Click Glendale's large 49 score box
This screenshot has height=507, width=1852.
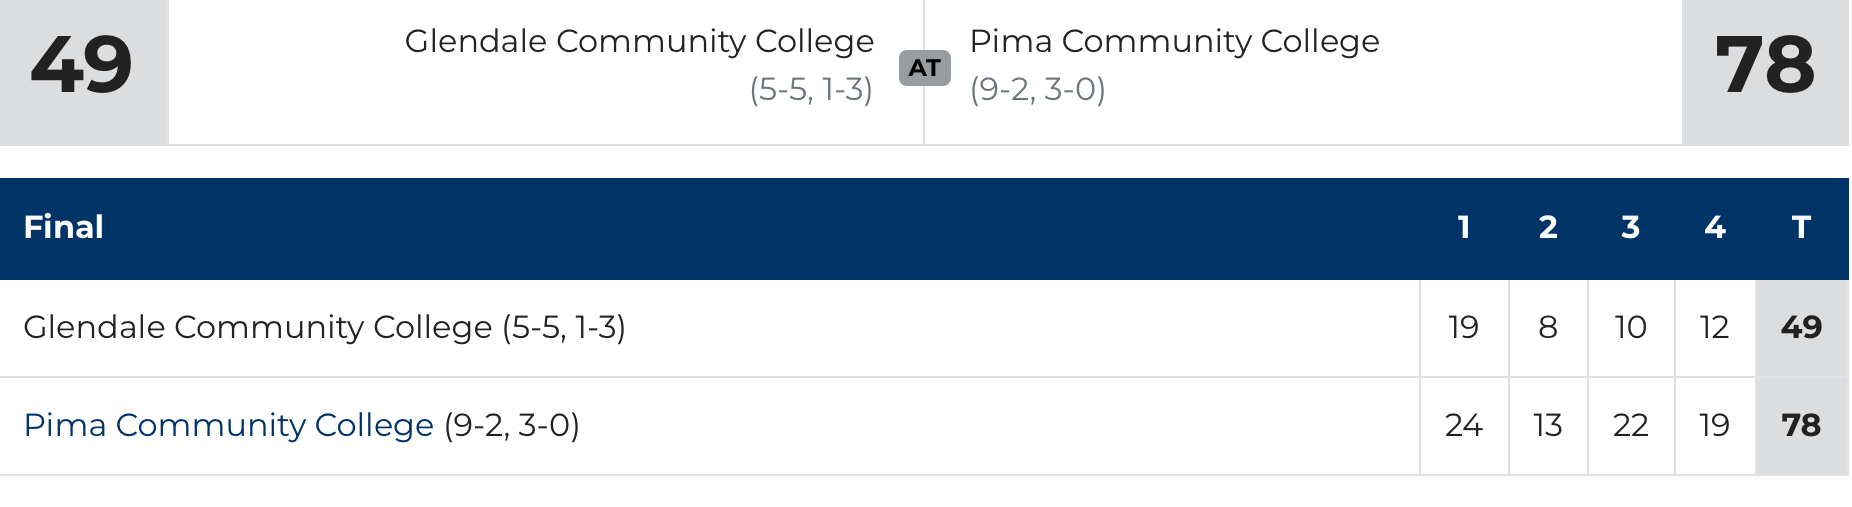tap(83, 67)
